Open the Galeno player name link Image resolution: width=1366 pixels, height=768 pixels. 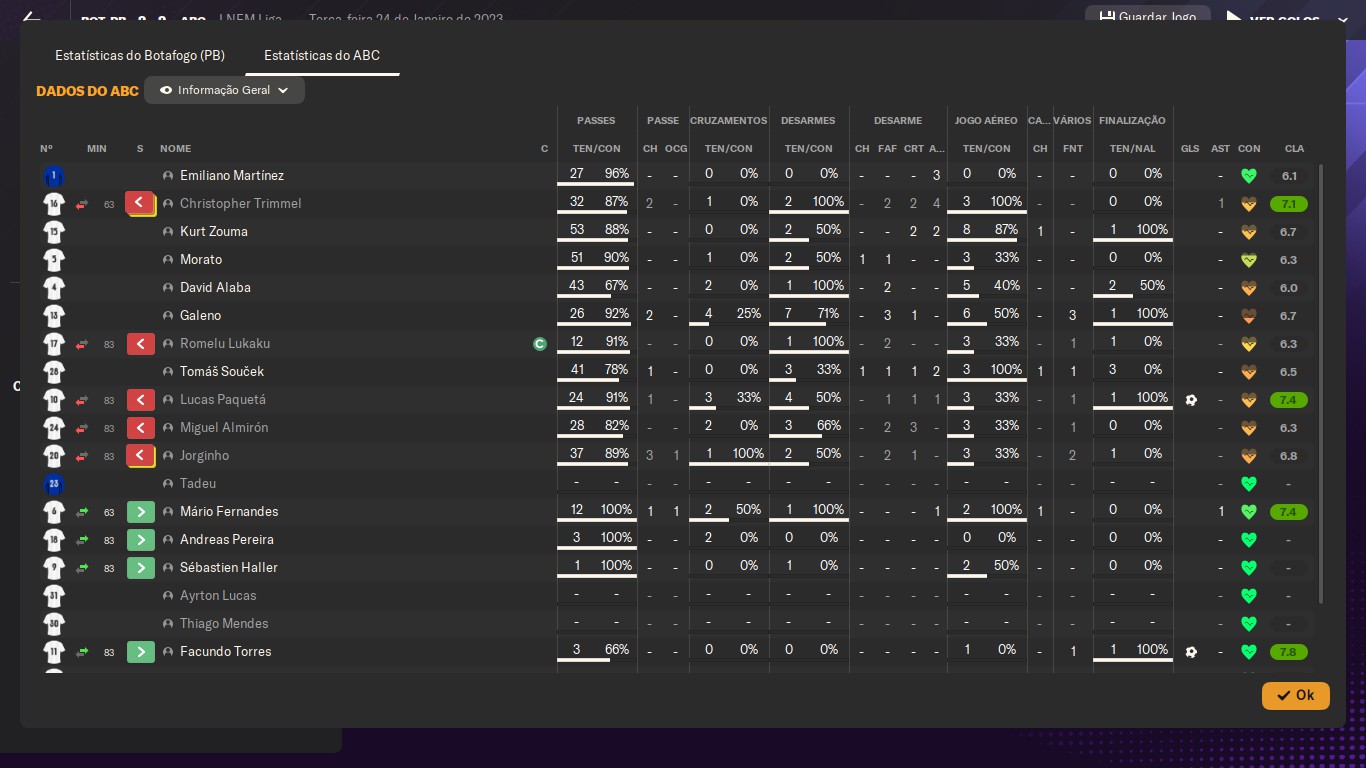pos(200,316)
